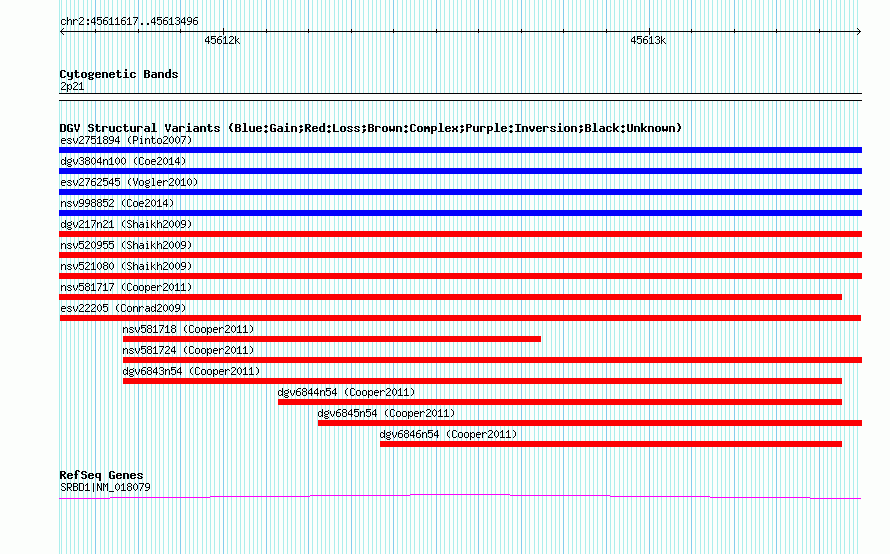Select the red bar under esv22205

pyautogui.click(x=460, y=318)
